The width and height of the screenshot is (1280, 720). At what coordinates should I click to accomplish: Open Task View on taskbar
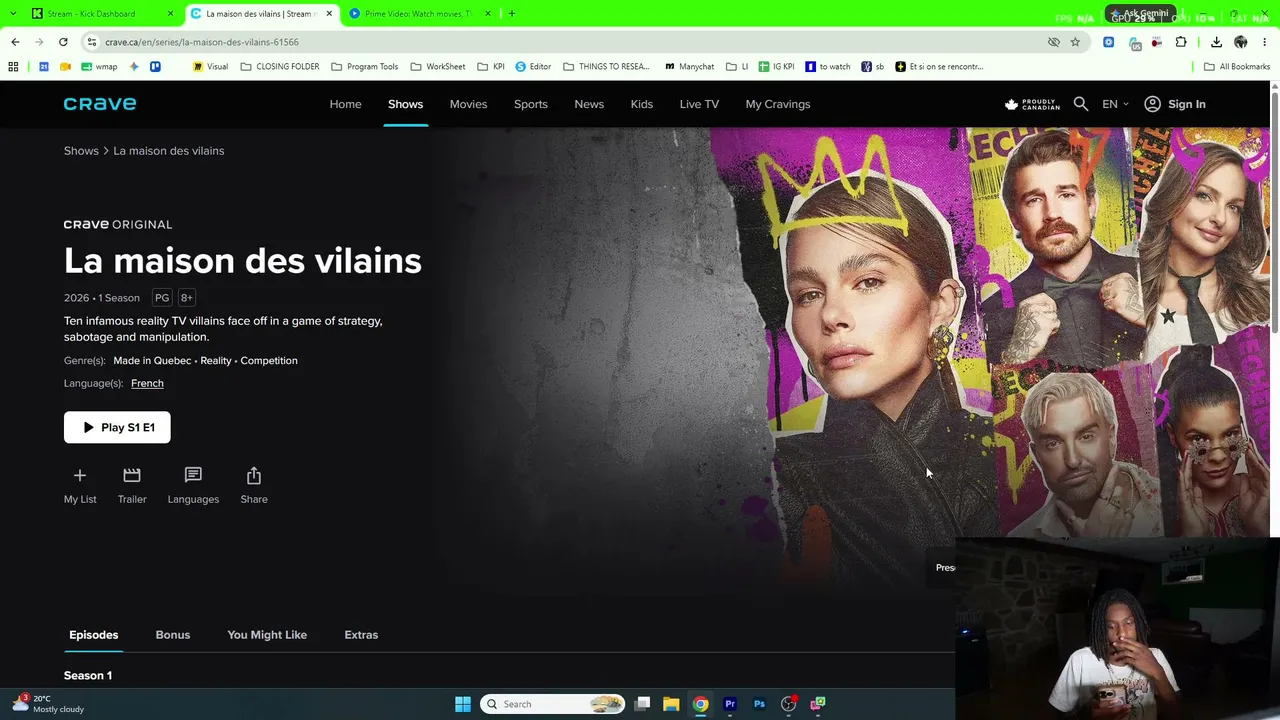point(642,704)
